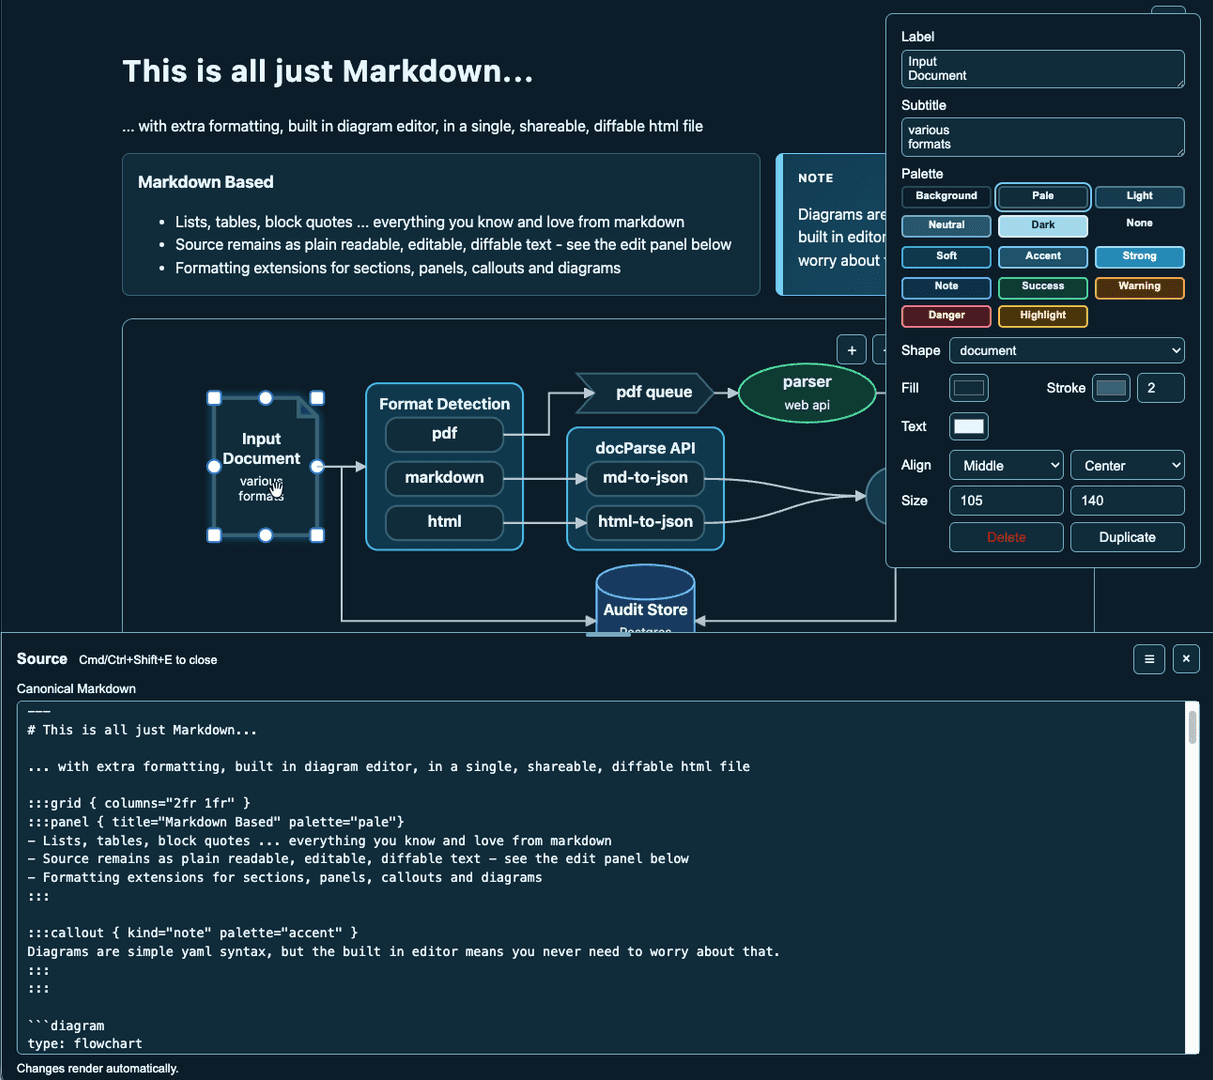The image size is (1213, 1080).
Task: Select the None palette option
Action: pyautogui.click(x=1139, y=223)
